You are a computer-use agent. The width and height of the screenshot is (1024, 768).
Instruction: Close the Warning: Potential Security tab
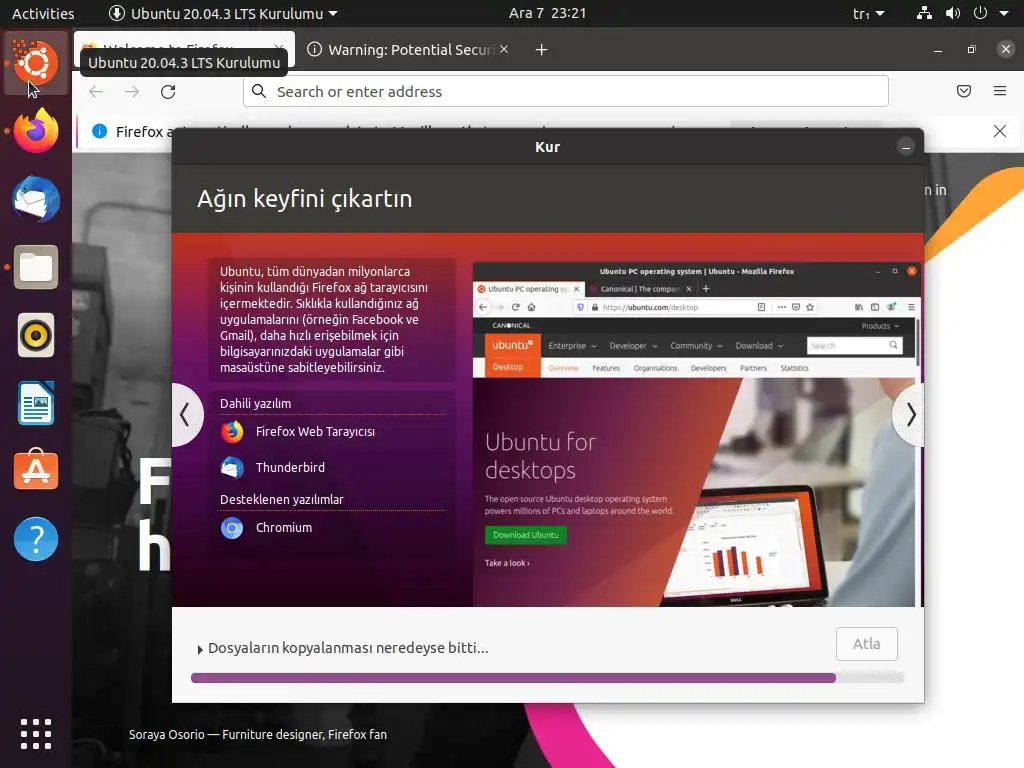click(504, 50)
